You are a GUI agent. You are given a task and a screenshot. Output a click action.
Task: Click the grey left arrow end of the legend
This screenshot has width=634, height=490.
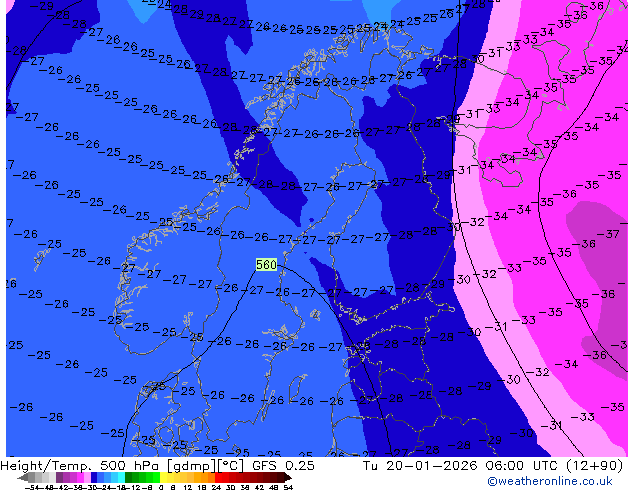pyautogui.click(x=23, y=477)
